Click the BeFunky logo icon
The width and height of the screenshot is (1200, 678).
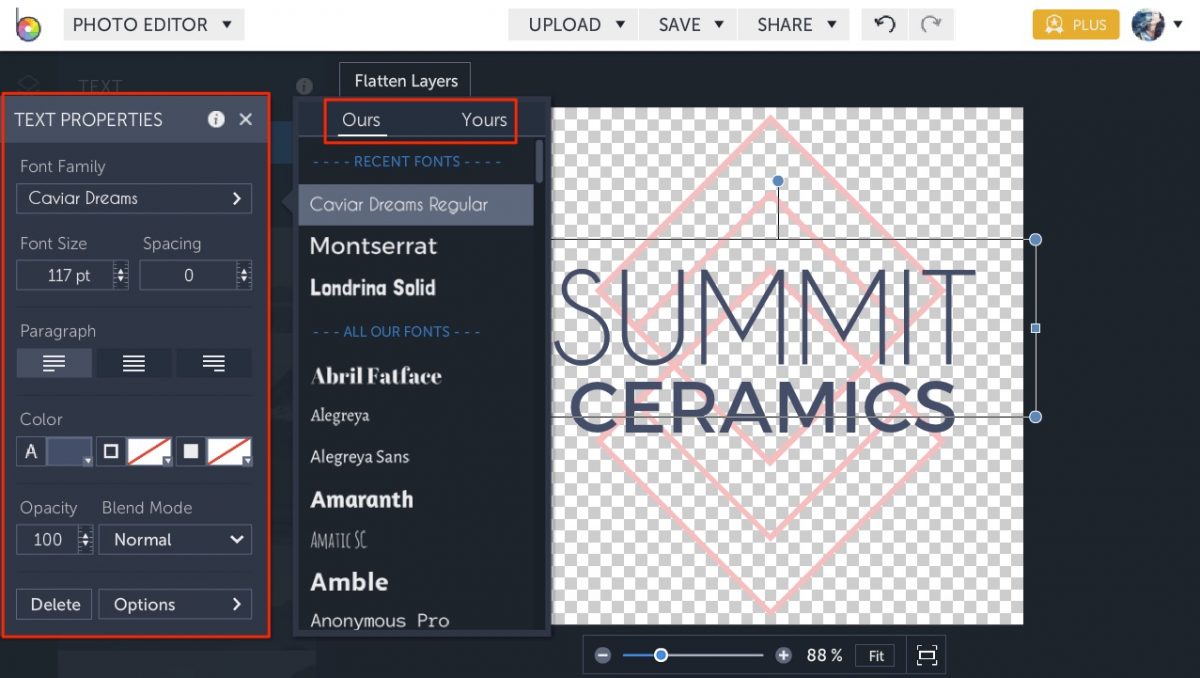tap(27, 25)
